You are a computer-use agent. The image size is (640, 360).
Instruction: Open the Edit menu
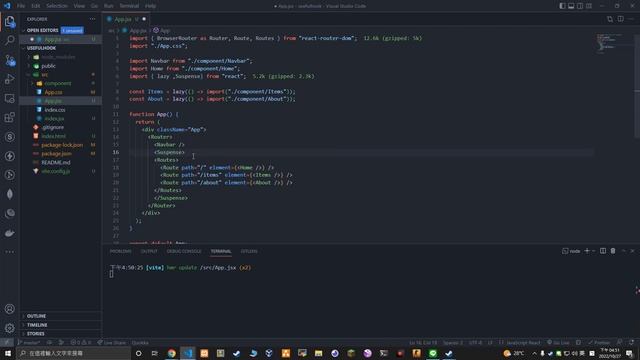coord(36,6)
